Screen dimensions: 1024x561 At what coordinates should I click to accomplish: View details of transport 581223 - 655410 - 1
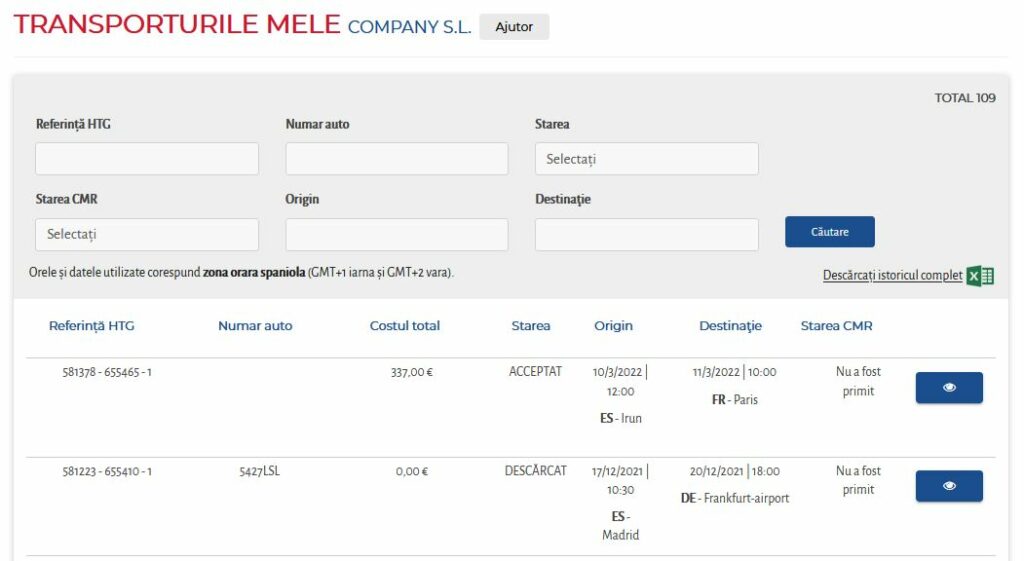point(949,486)
